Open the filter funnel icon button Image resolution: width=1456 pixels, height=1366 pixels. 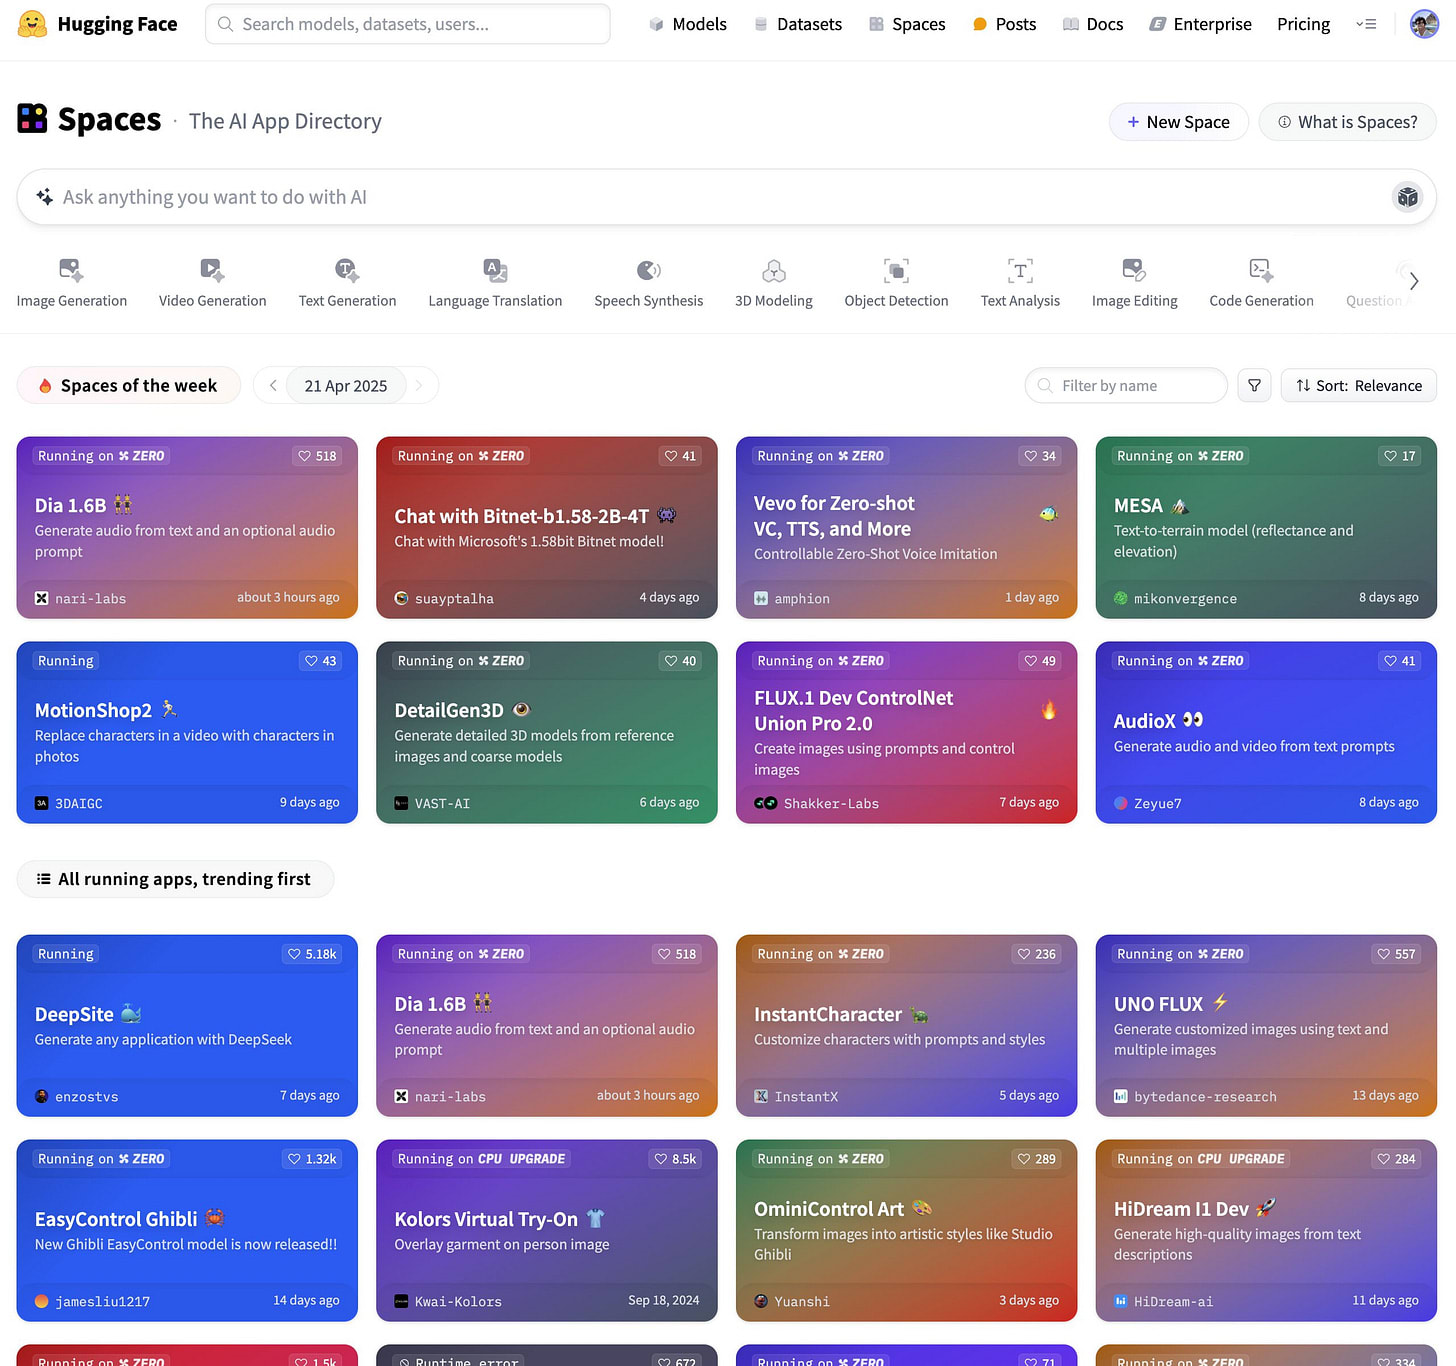point(1254,385)
